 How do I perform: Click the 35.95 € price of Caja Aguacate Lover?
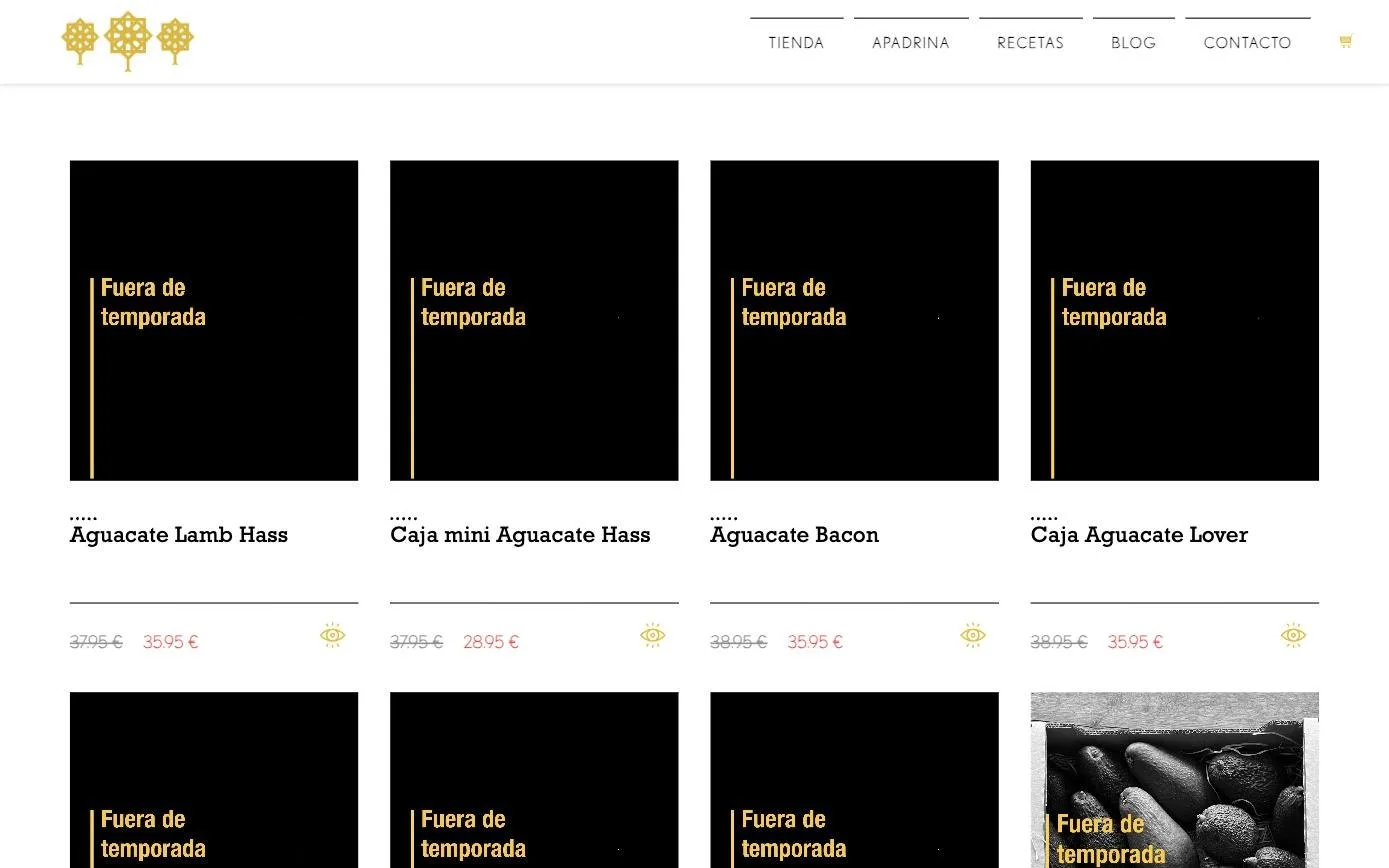(x=1135, y=642)
